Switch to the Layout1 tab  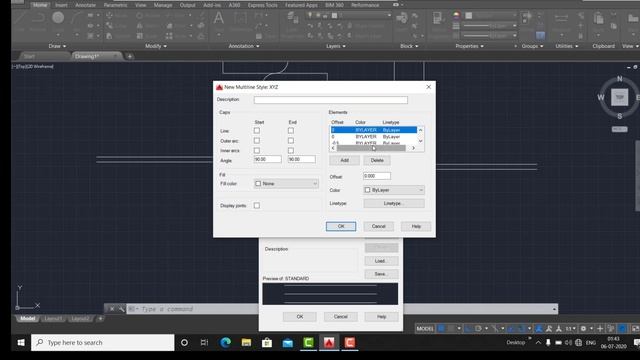[53, 319]
